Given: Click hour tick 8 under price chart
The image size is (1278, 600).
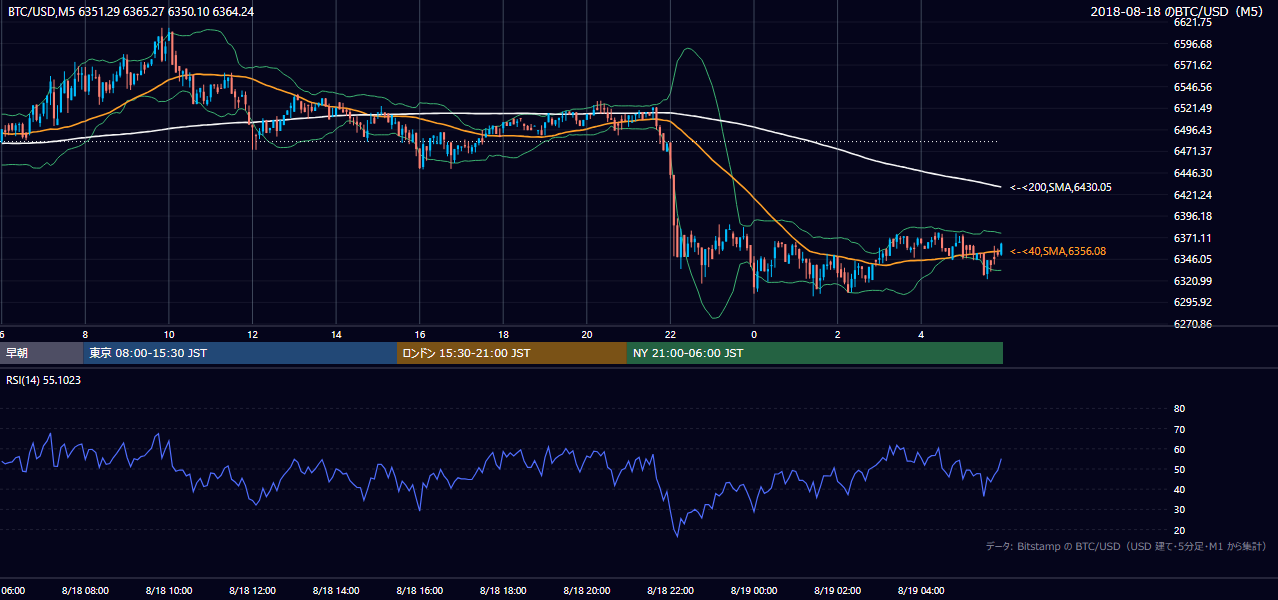Looking at the screenshot, I should pyautogui.click(x=85, y=335).
